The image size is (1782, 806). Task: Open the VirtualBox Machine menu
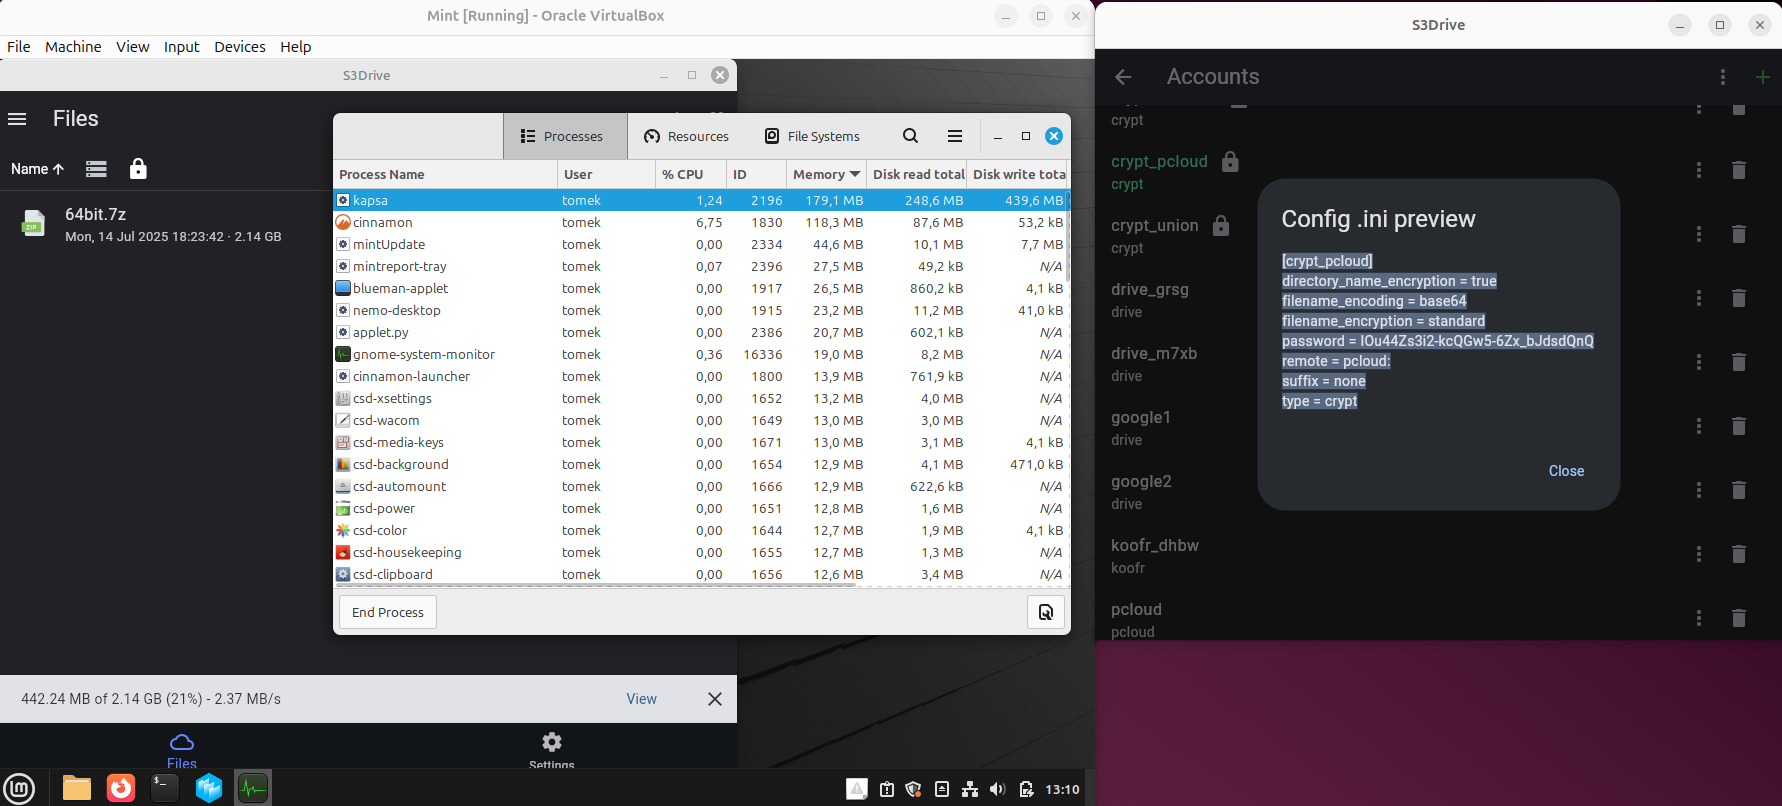point(73,46)
